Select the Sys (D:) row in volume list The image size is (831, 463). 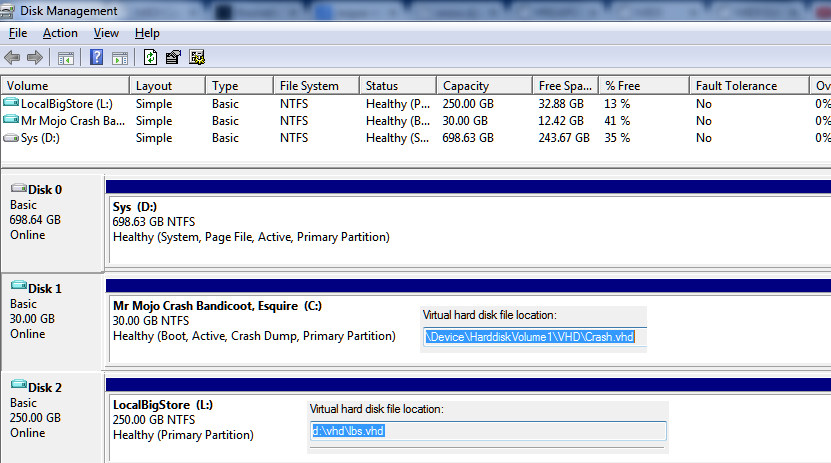[x=416, y=138]
